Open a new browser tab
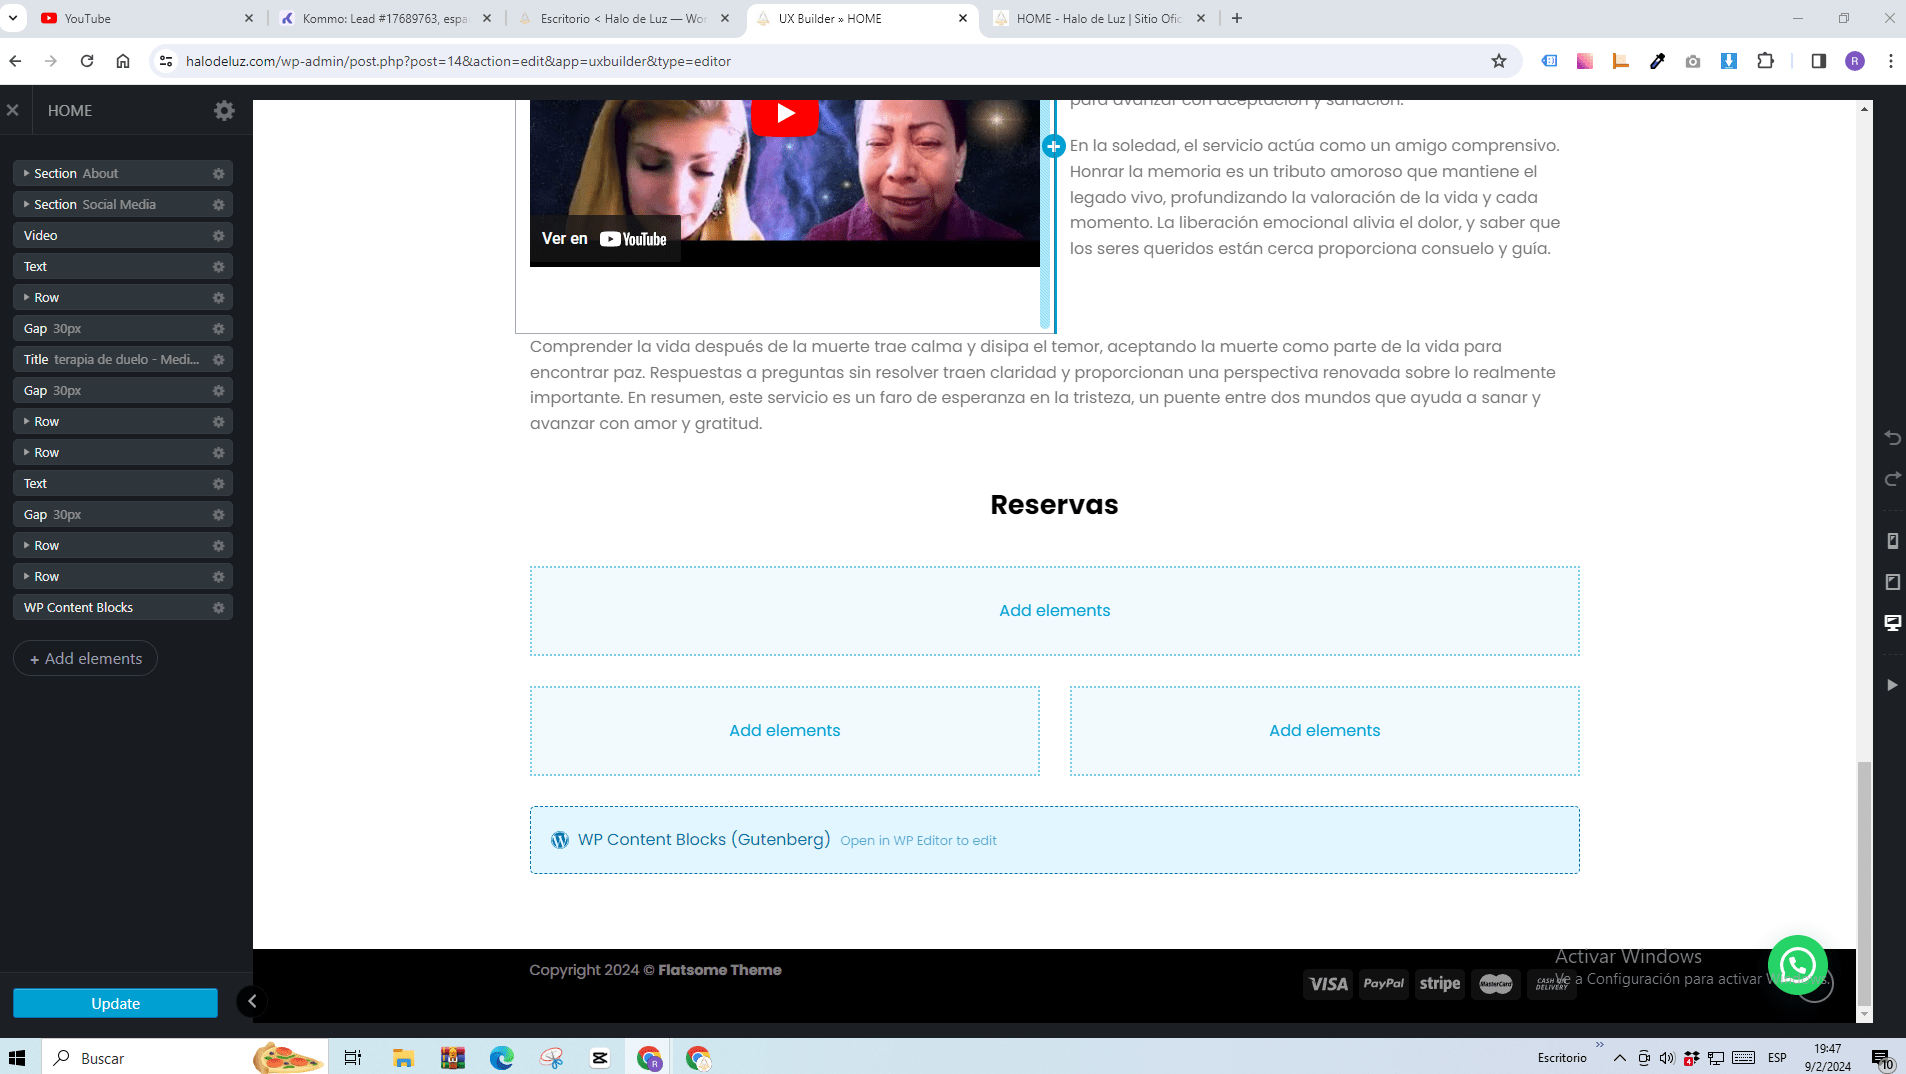Image resolution: width=1906 pixels, height=1074 pixels. [1237, 18]
